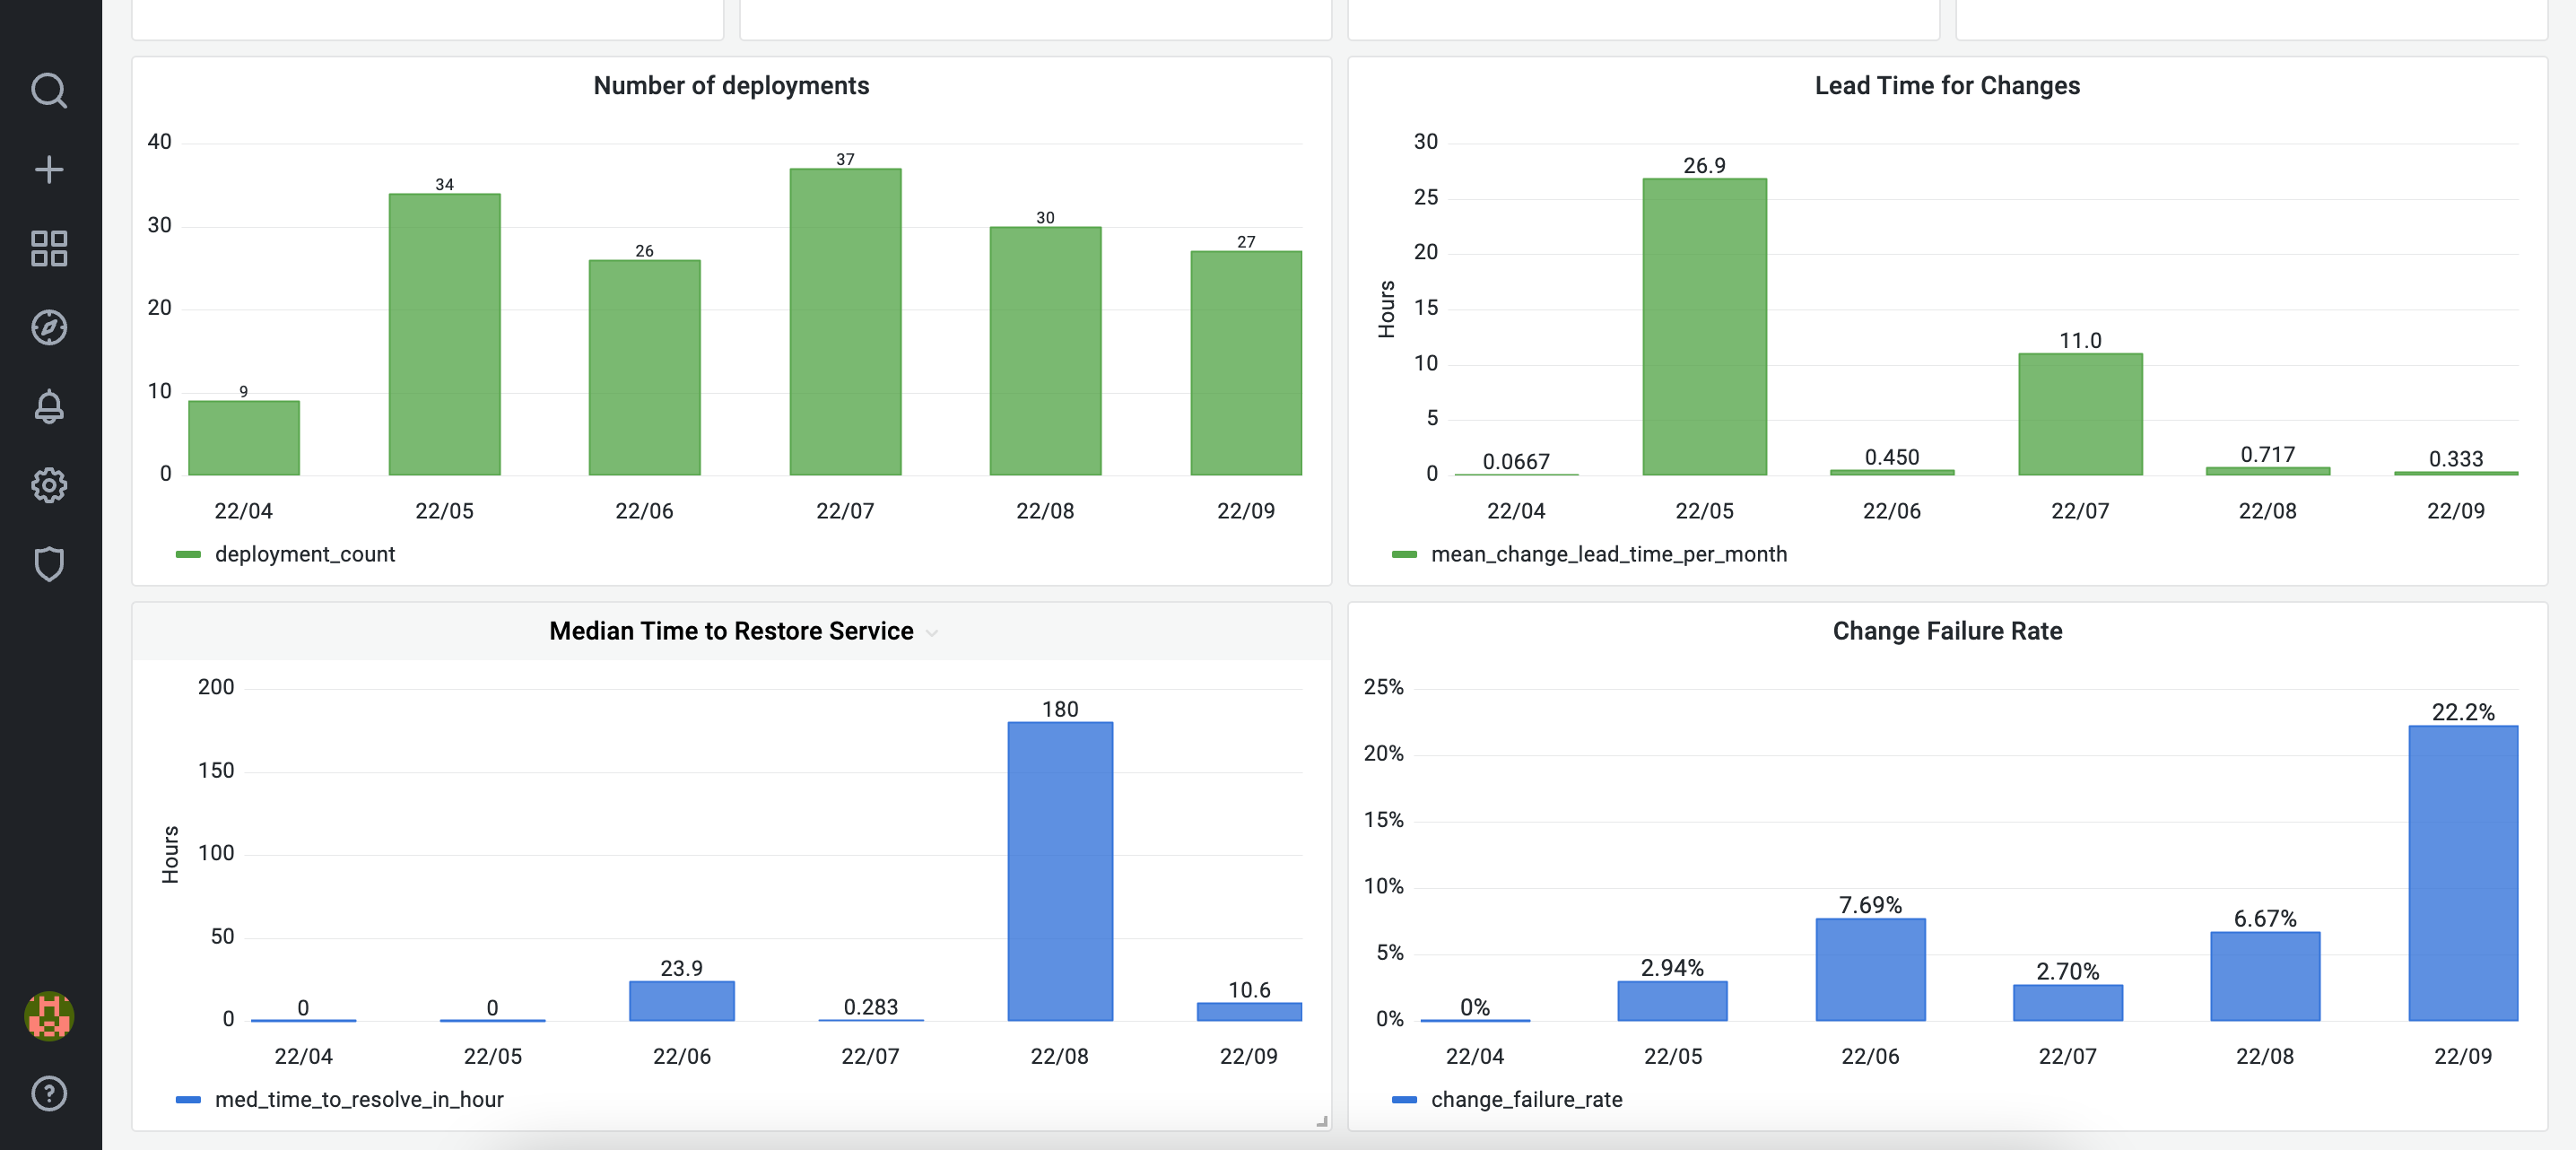Open the Server Admin shield icon
The height and width of the screenshot is (1150, 2576).
coord(49,564)
